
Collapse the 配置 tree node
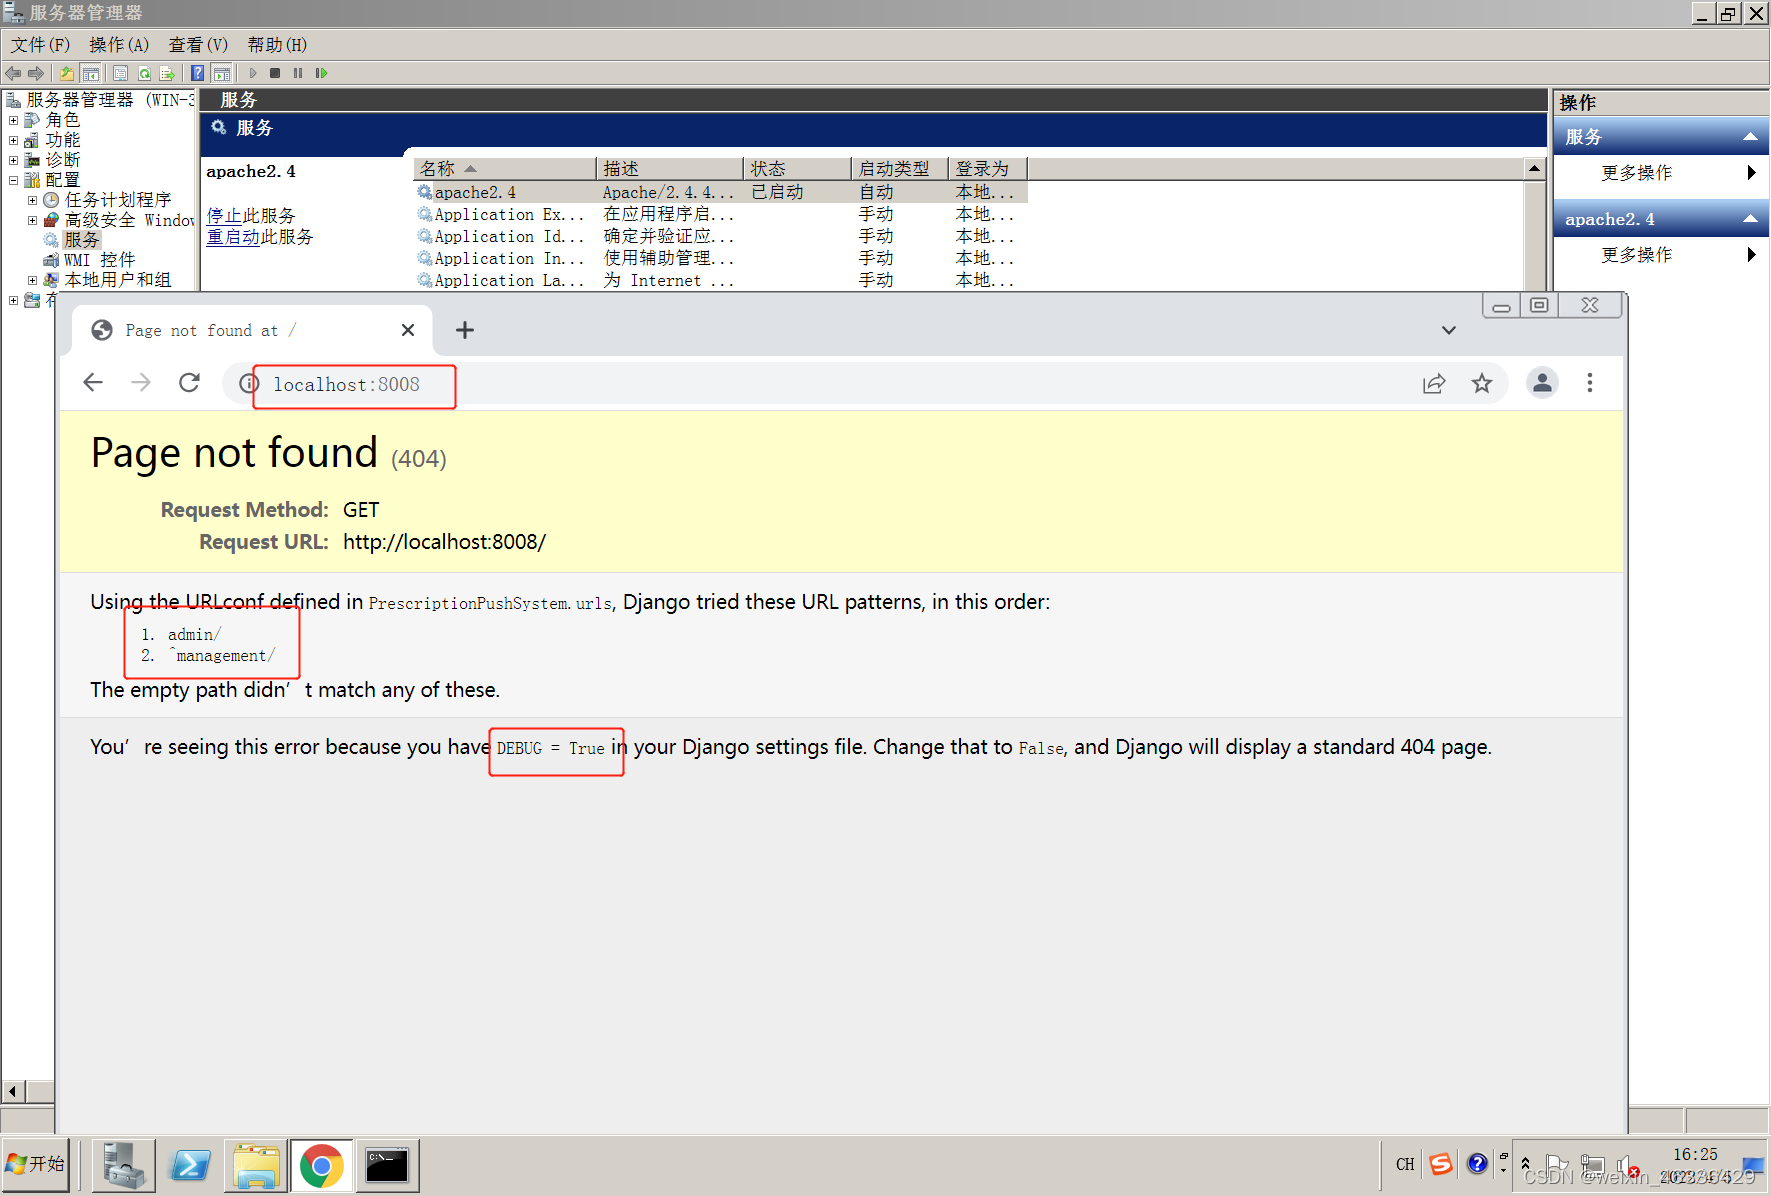point(14,180)
